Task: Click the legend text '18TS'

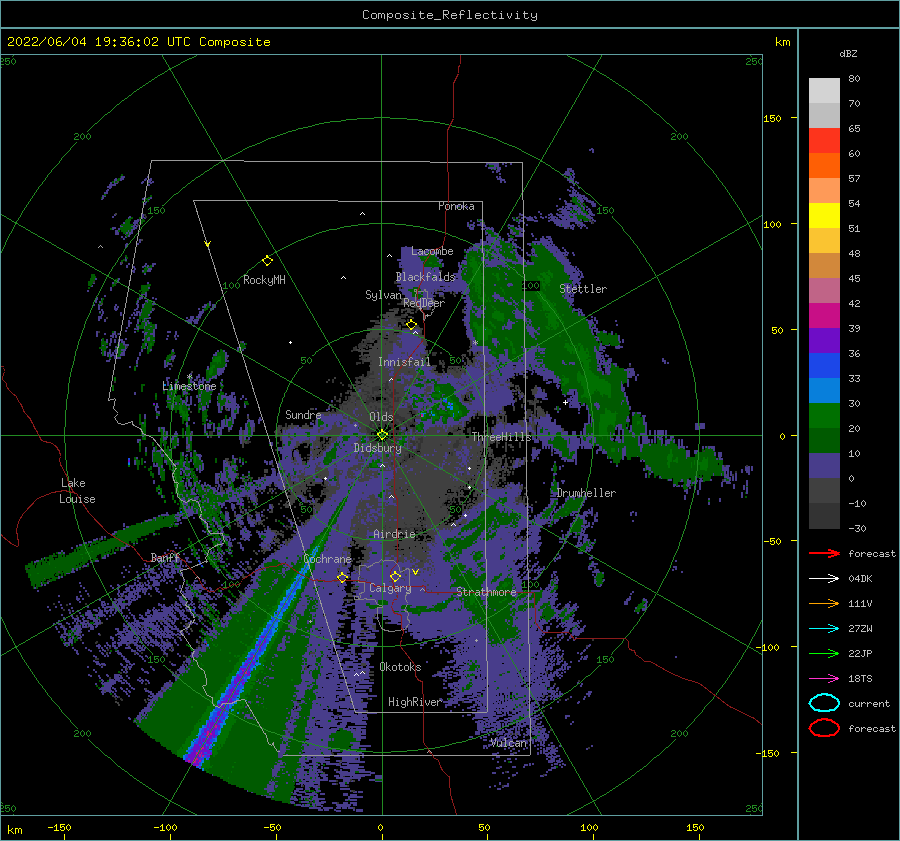Action: click(860, 679)
